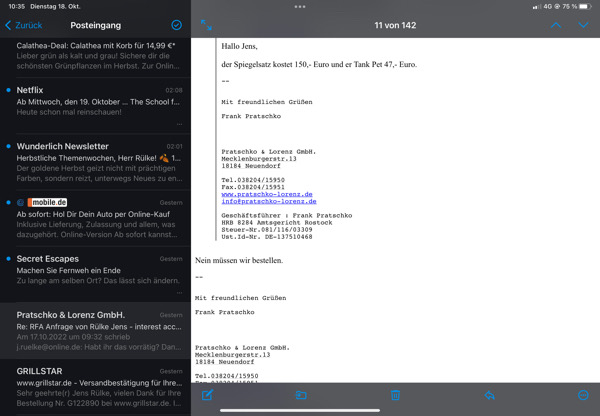600x416 pixels.
Task: Tap the 10:35 clock in status bar
Action: (x=16, y=7)
